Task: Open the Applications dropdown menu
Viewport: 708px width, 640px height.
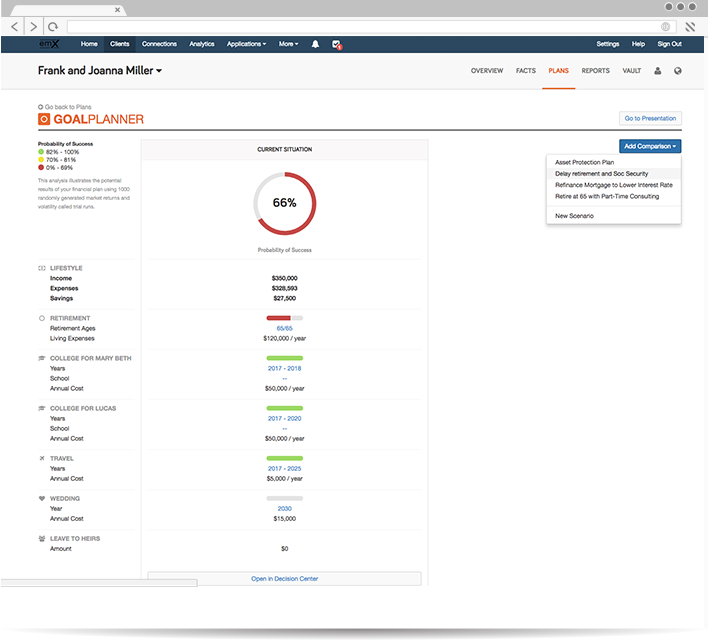Action: [246, 44]
